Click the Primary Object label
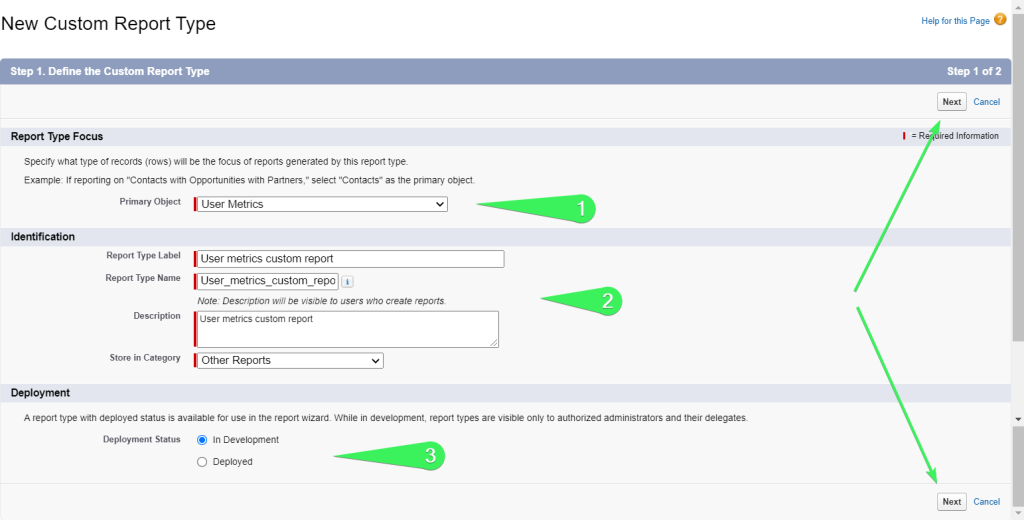 (150, 202)
